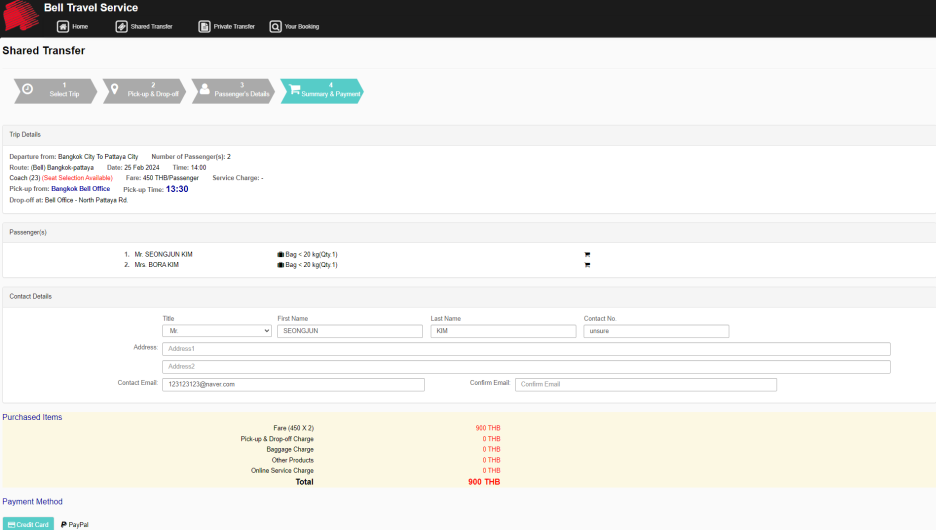Click the Contact No. input field
Image resolution: width=936 pixels, height=530 pixels.
coord(656,331)
